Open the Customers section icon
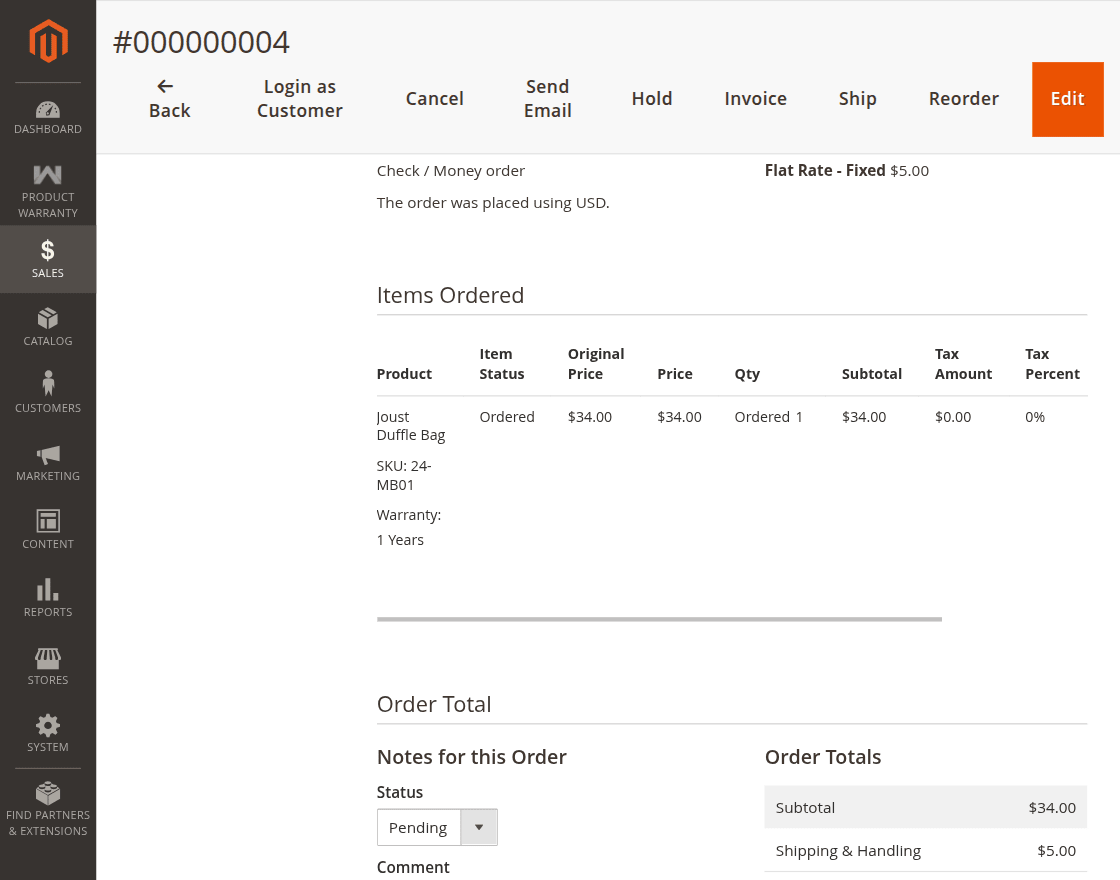 point(47,385)
